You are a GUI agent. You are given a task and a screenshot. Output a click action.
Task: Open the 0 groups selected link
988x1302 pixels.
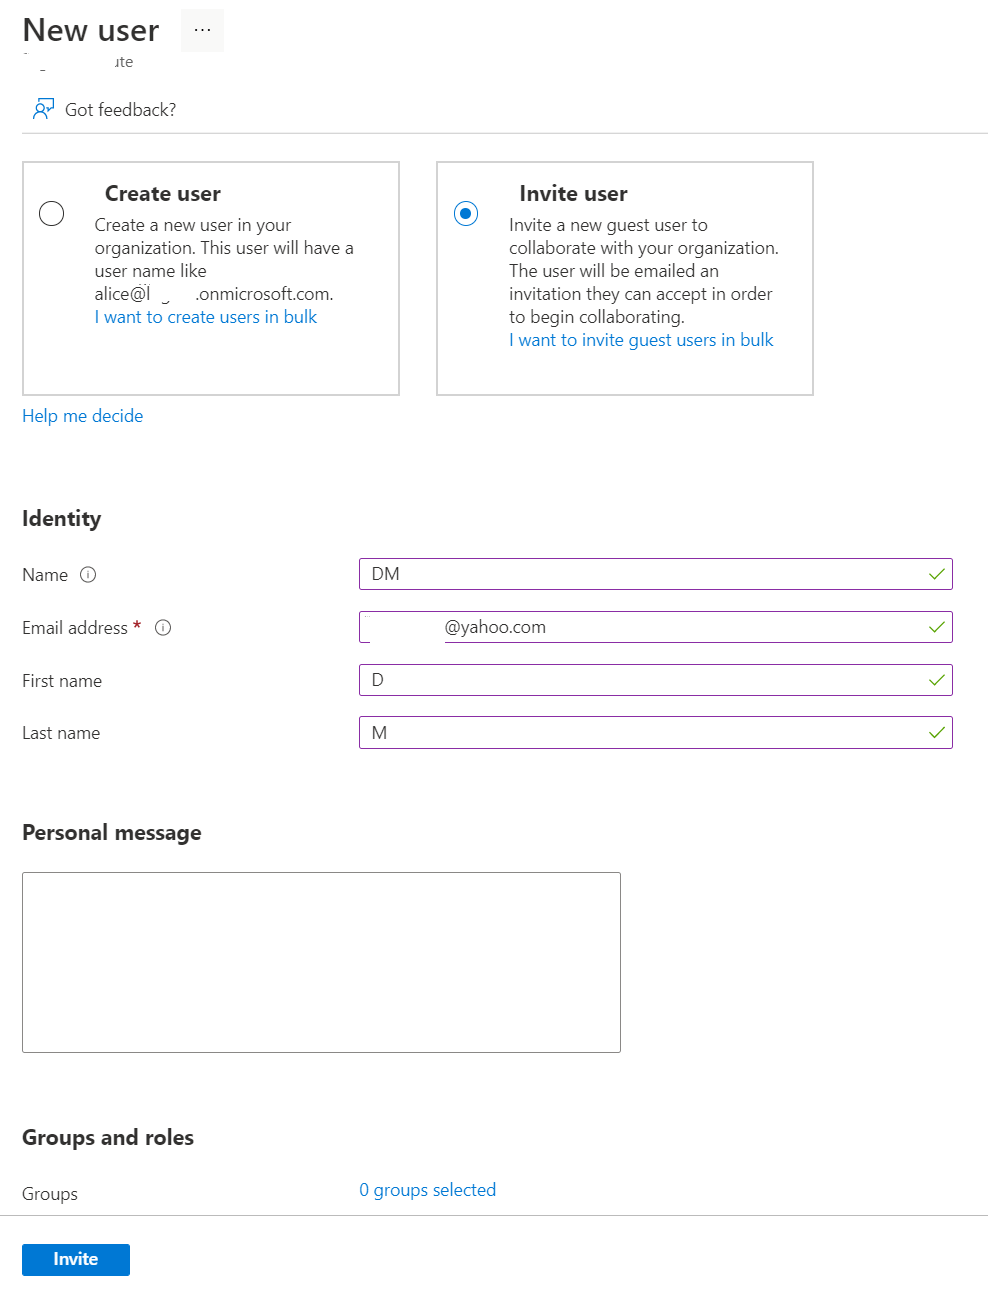click(x=428, y=1190)
